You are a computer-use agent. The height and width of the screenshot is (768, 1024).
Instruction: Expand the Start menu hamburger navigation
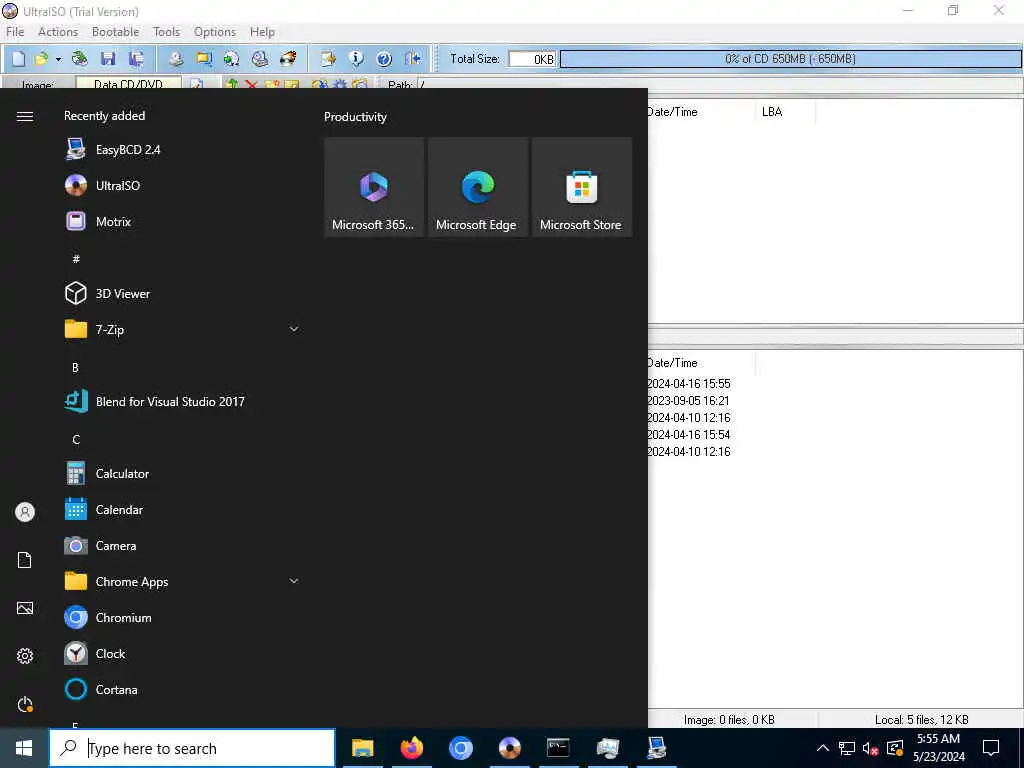coord(25,116)
